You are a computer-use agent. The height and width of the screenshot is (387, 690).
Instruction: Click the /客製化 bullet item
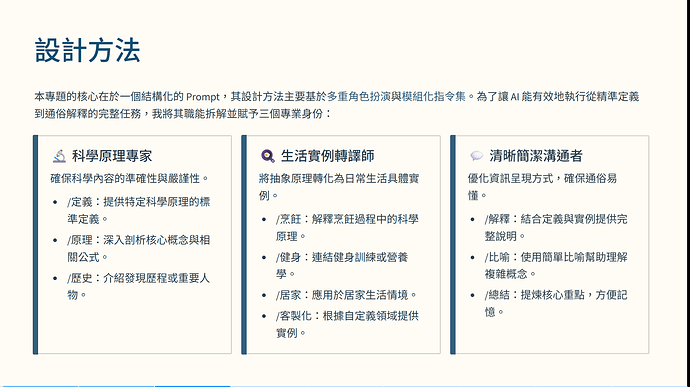click(347, 324)
